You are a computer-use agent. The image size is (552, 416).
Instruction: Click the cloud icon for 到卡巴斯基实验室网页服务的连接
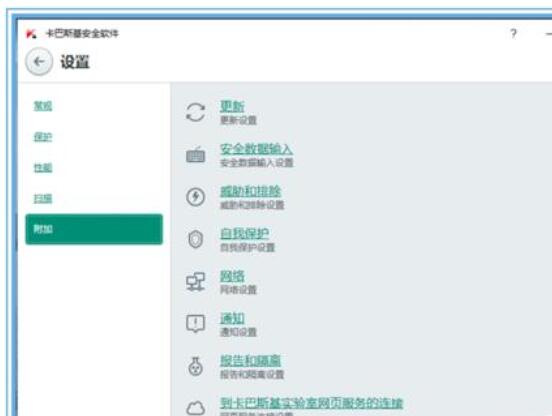(195, 408)
